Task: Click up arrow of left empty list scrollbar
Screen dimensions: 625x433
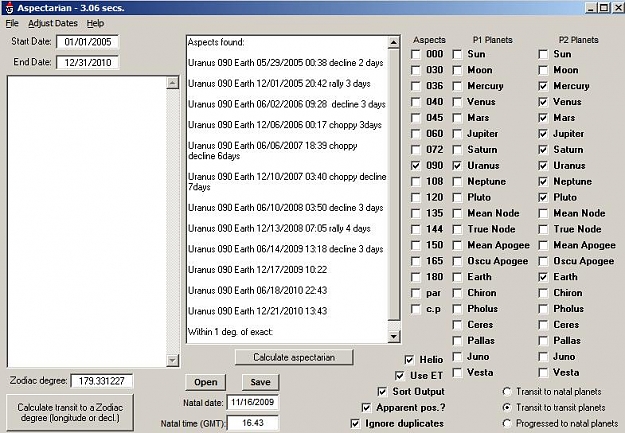Action: point(172,83)
